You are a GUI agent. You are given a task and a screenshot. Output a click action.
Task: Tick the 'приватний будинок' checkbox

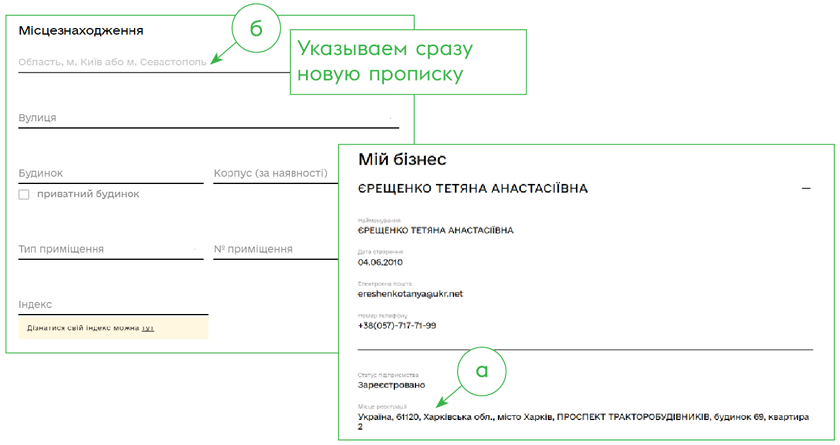[x=24, y=194]
